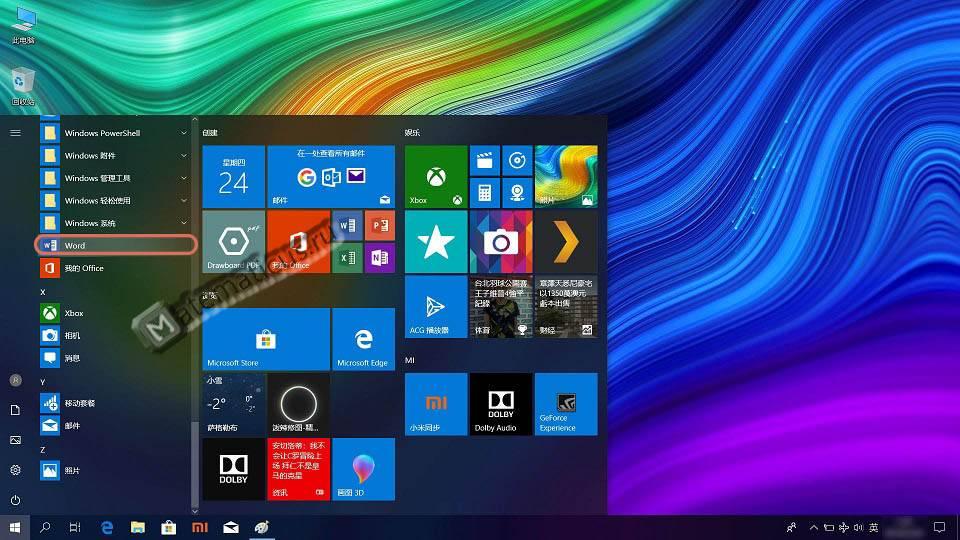The image size is (960, 540).
Task: Open the user account icon in Start sidebar
Action: [x=15, y=380]
